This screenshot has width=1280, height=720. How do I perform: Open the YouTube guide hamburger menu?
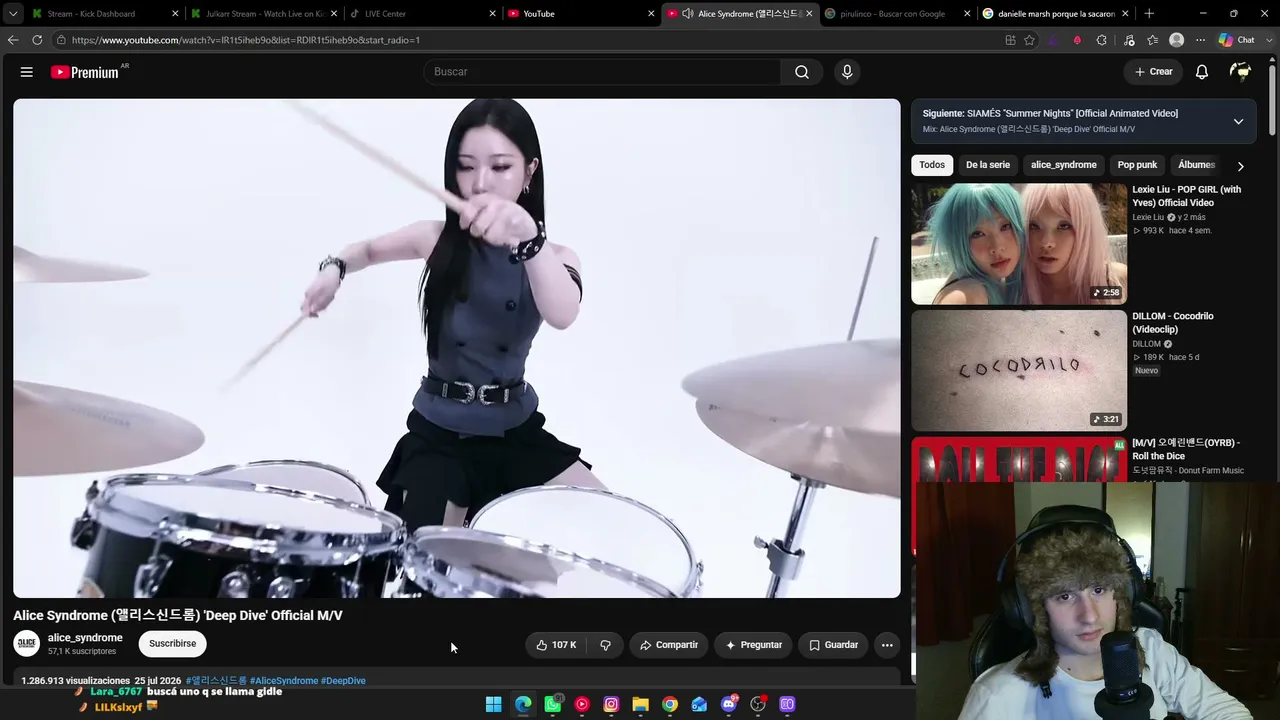tap(27, 72)
